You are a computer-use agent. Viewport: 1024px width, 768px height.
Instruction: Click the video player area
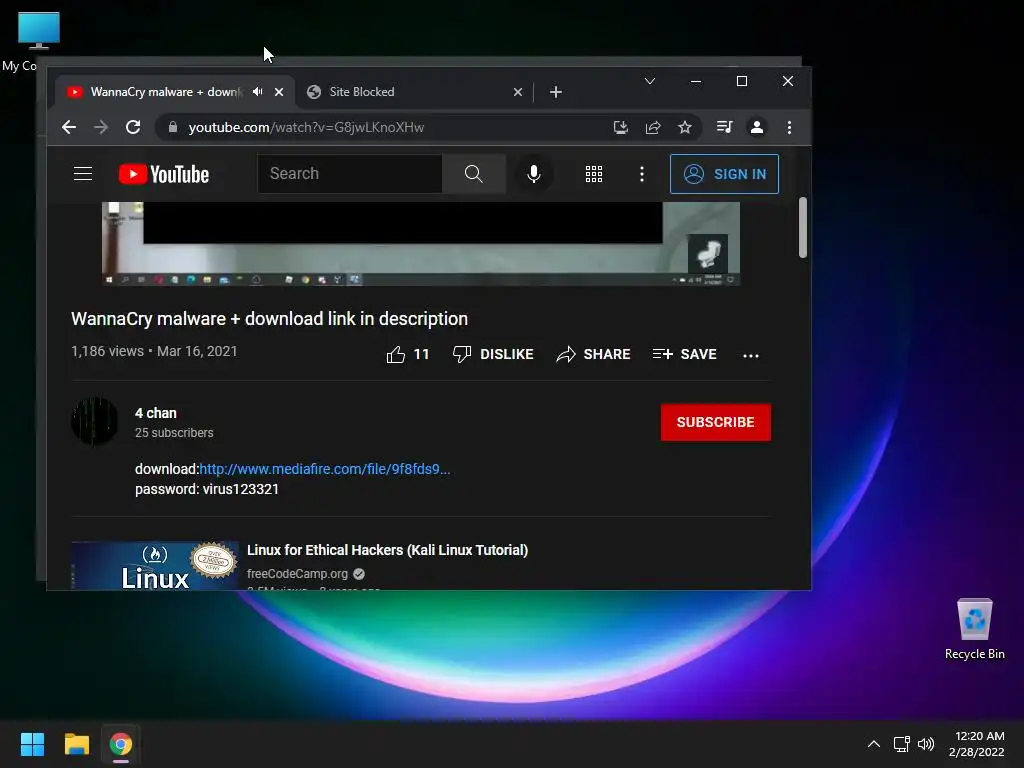tap(421, 243)
